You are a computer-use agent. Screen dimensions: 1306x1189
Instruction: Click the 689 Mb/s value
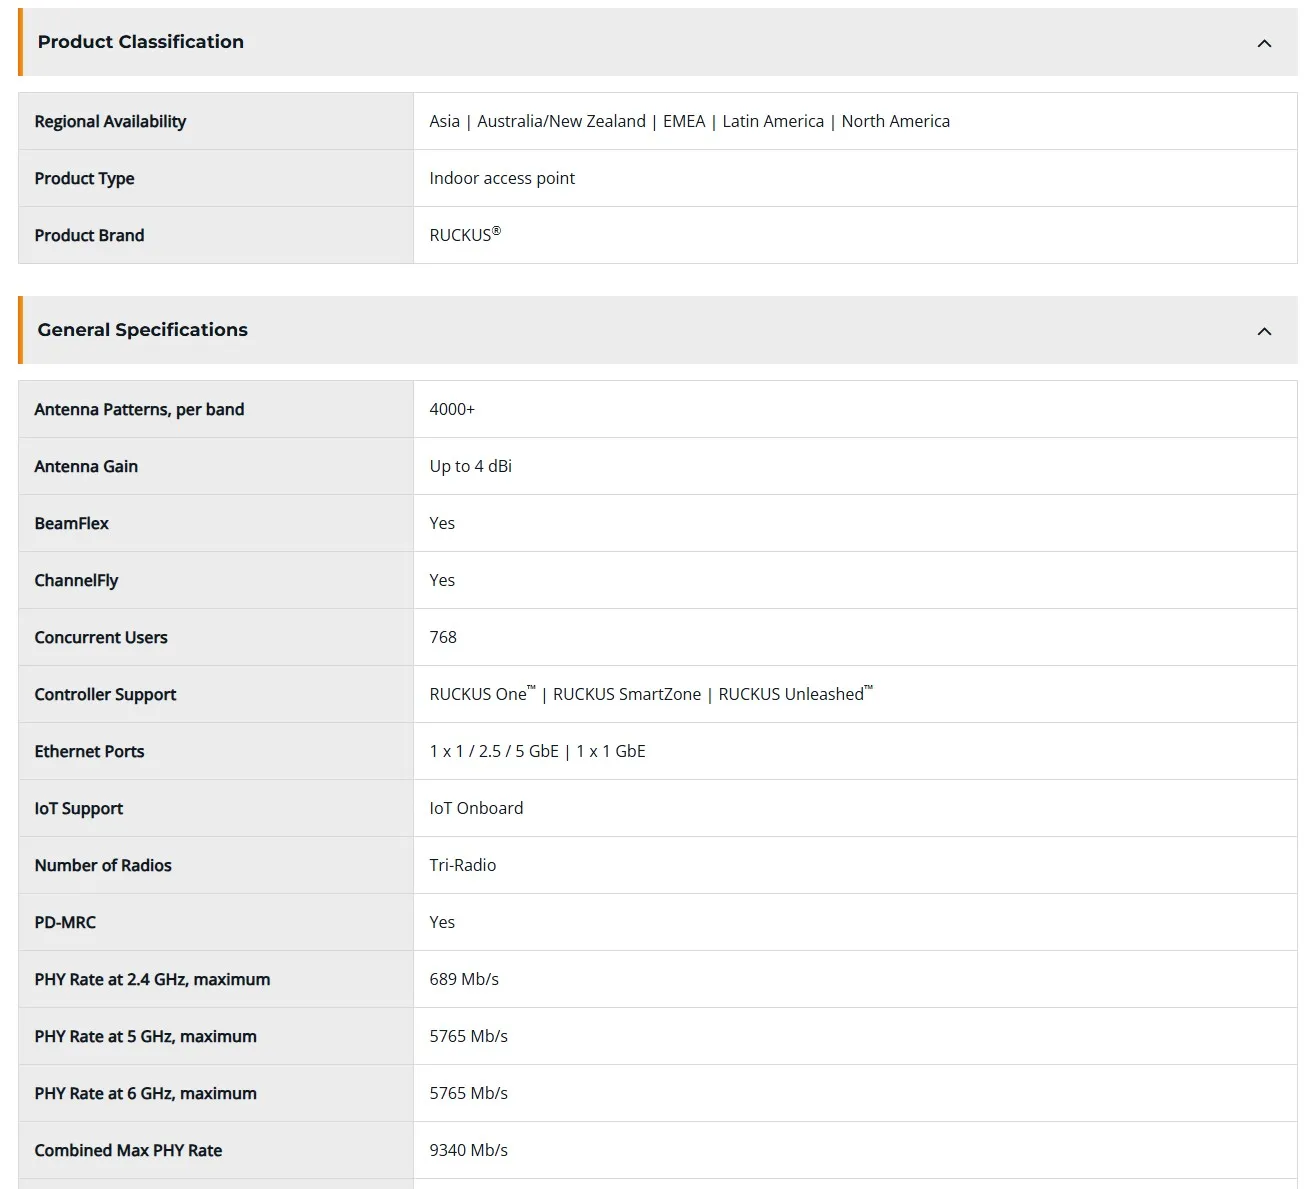coord(464,980)
